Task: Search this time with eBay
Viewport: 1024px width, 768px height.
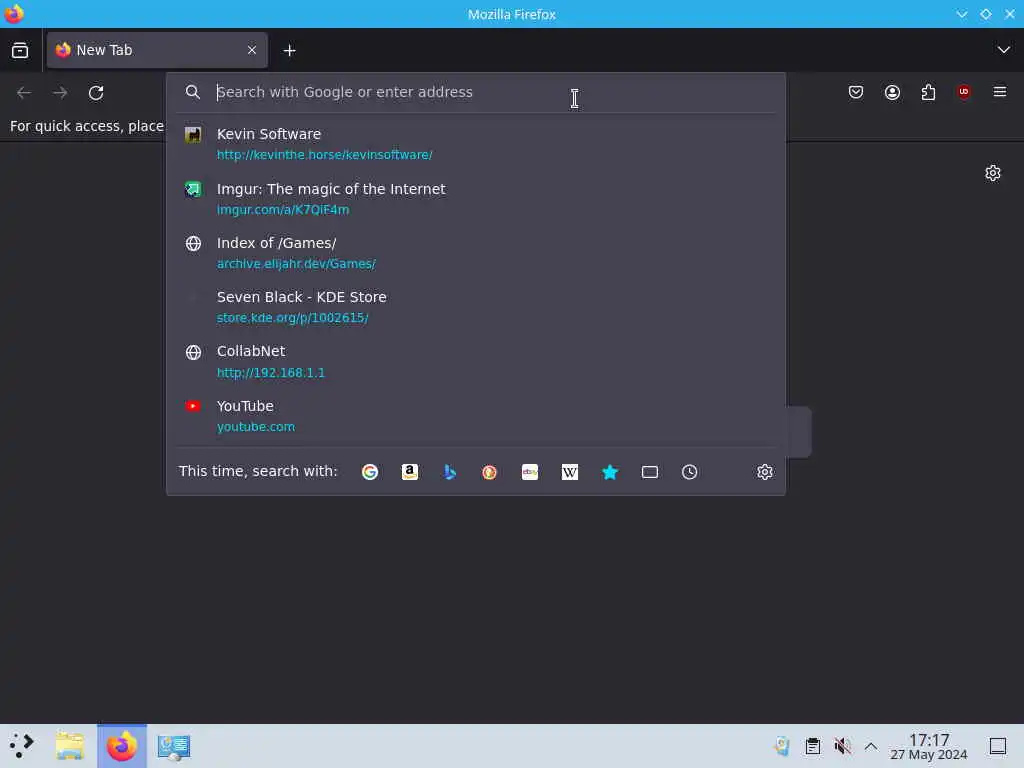Action: 530,472
